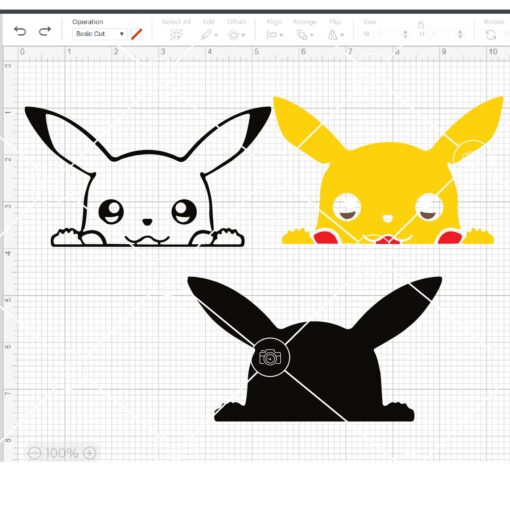Expand the Arrange dropdown arrow
Viewport: 510px width, 510px height.
(x=312, y=35)
